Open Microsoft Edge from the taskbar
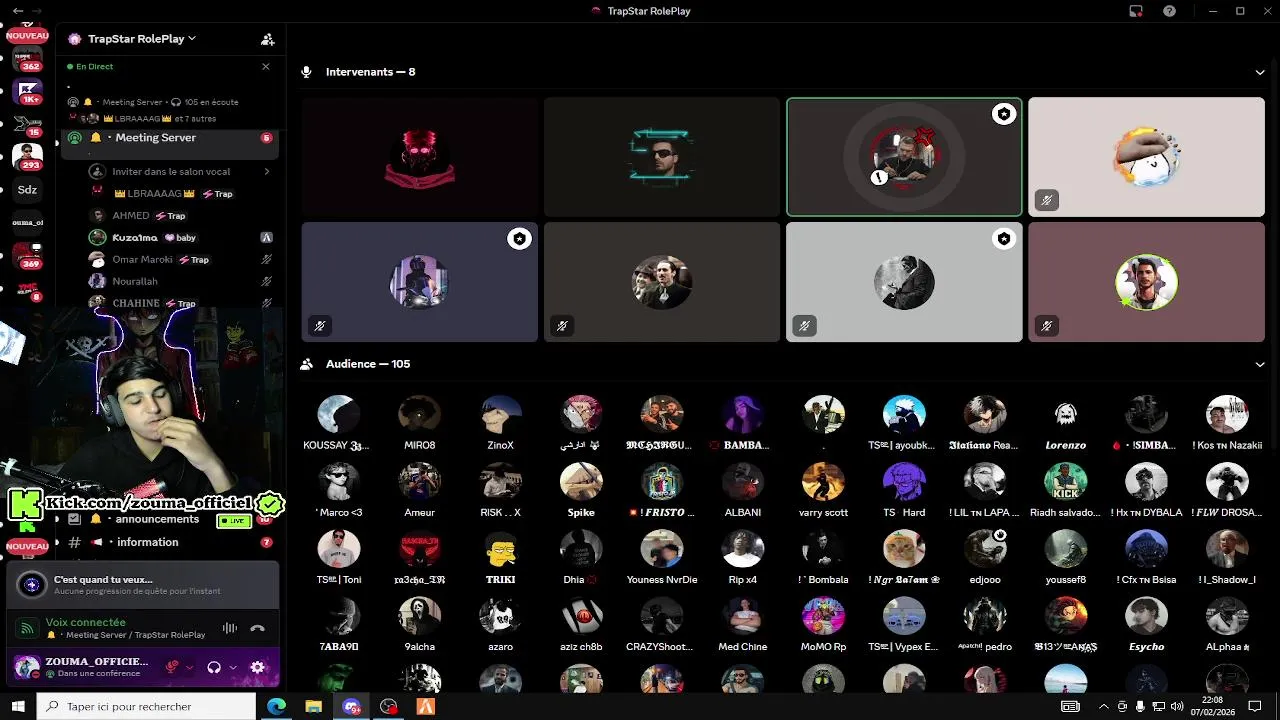This screenshot has height=720, width=1280. tap(276, 706)
